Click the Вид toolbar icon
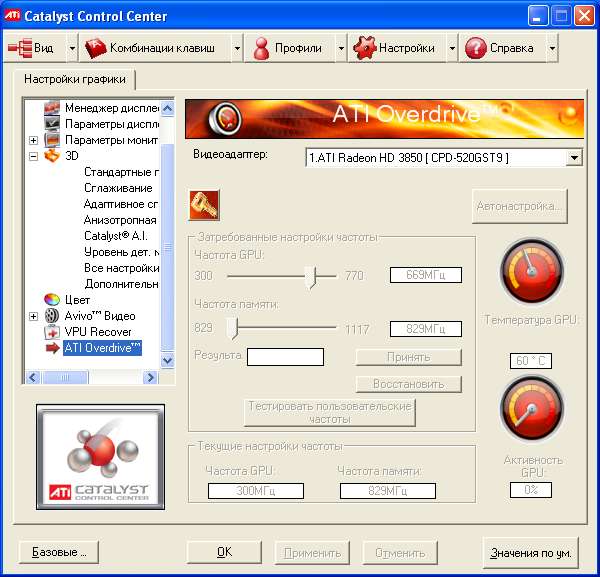This screenshot has height=577, width=600. pyautogui.click(x=20, y=48)
